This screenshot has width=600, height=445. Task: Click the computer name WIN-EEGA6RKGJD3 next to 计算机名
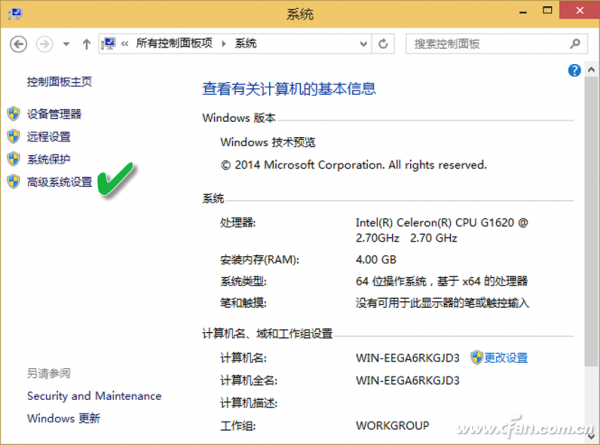(x=408, y=358)
